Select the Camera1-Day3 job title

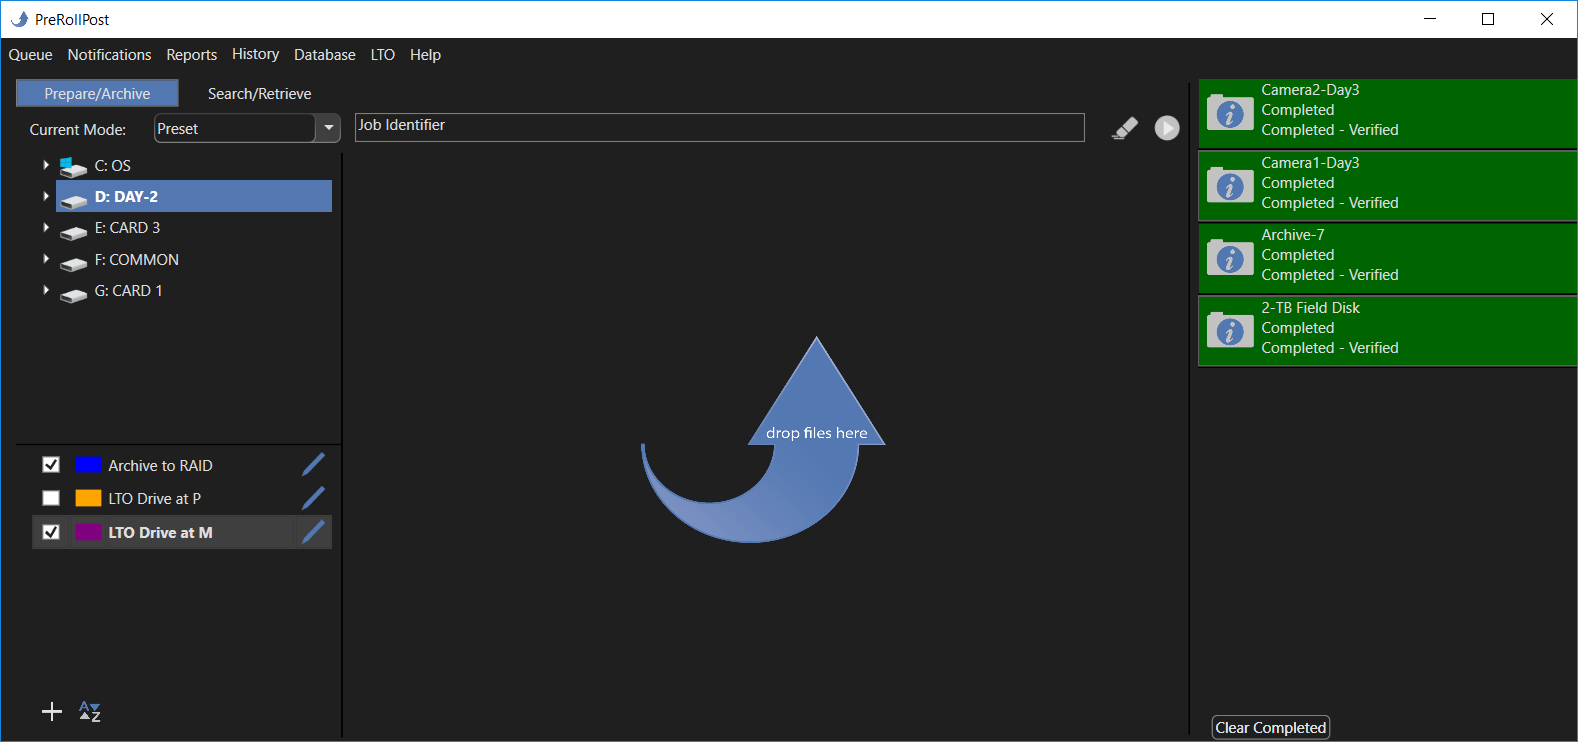coord(1310,163)
